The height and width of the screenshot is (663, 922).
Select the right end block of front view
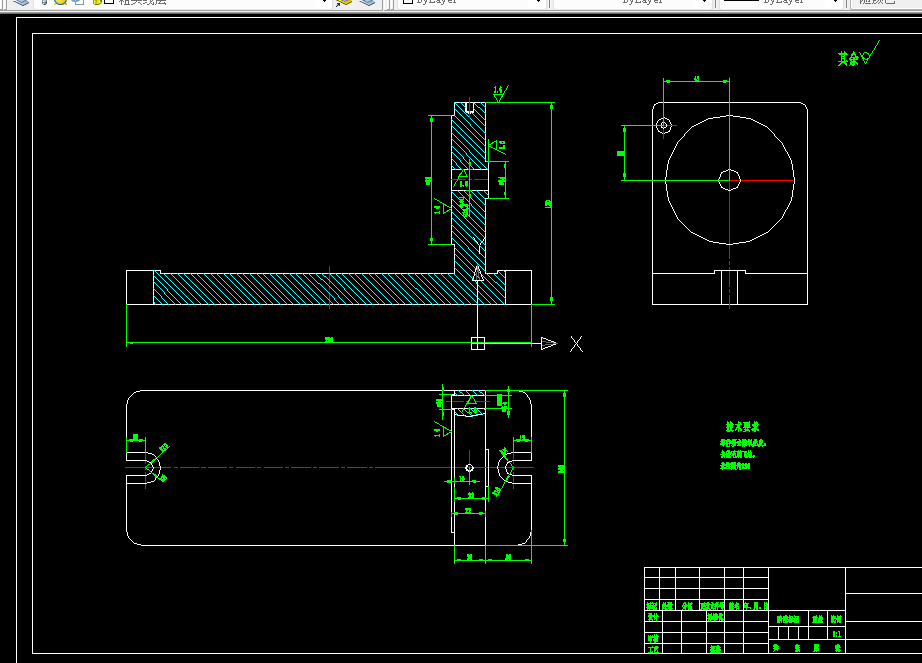click(x=519, y=287)
